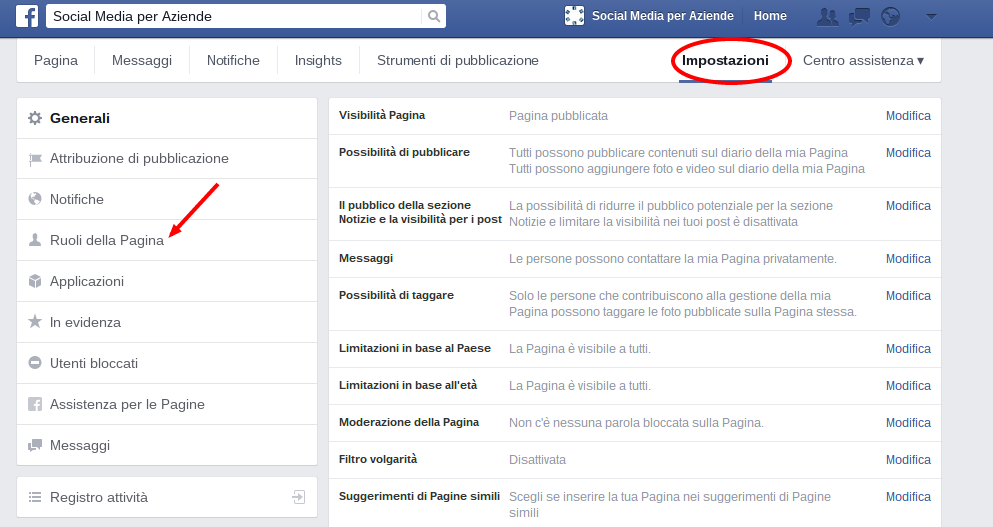This screenshot has width=993, height=527.
Task: Open the account dropdown arrow in top bar
Action: click(x=931, y=16)
